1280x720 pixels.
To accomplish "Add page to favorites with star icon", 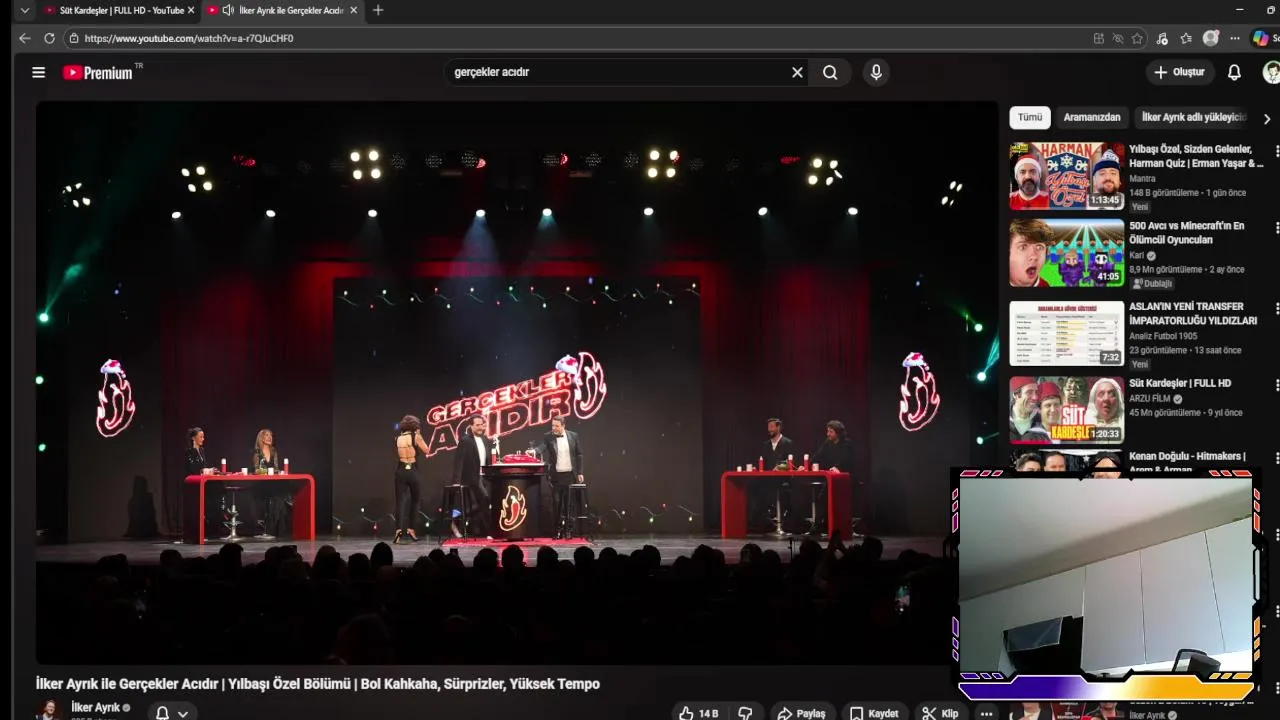I will 1137,38.
